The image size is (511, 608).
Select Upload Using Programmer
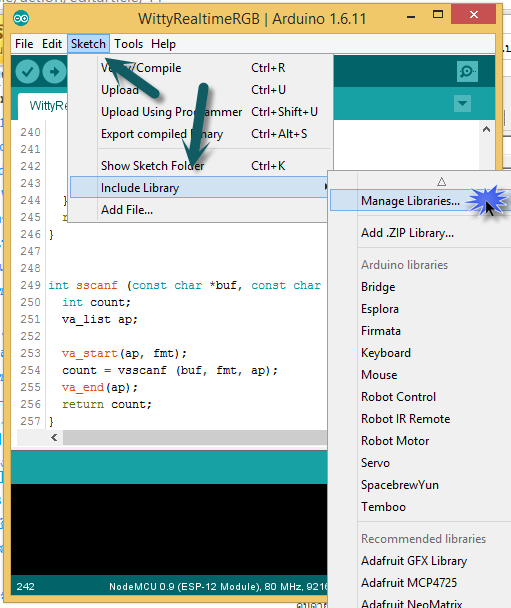tap(200, 112)
